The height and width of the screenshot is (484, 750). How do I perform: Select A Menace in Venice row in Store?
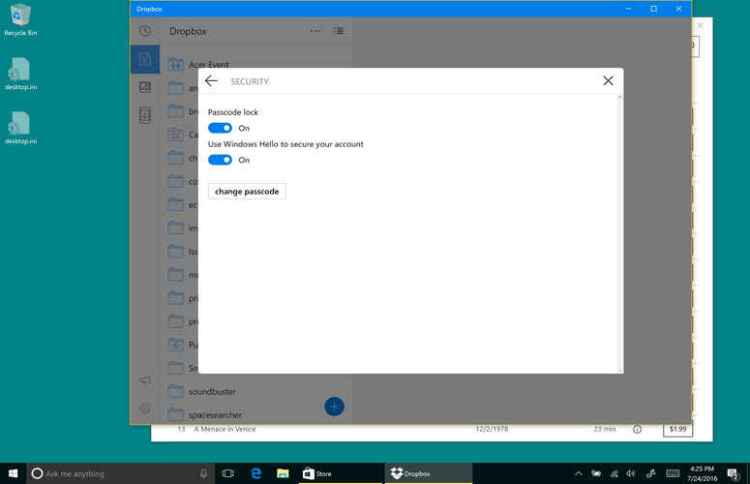click(x=422, y=429)
